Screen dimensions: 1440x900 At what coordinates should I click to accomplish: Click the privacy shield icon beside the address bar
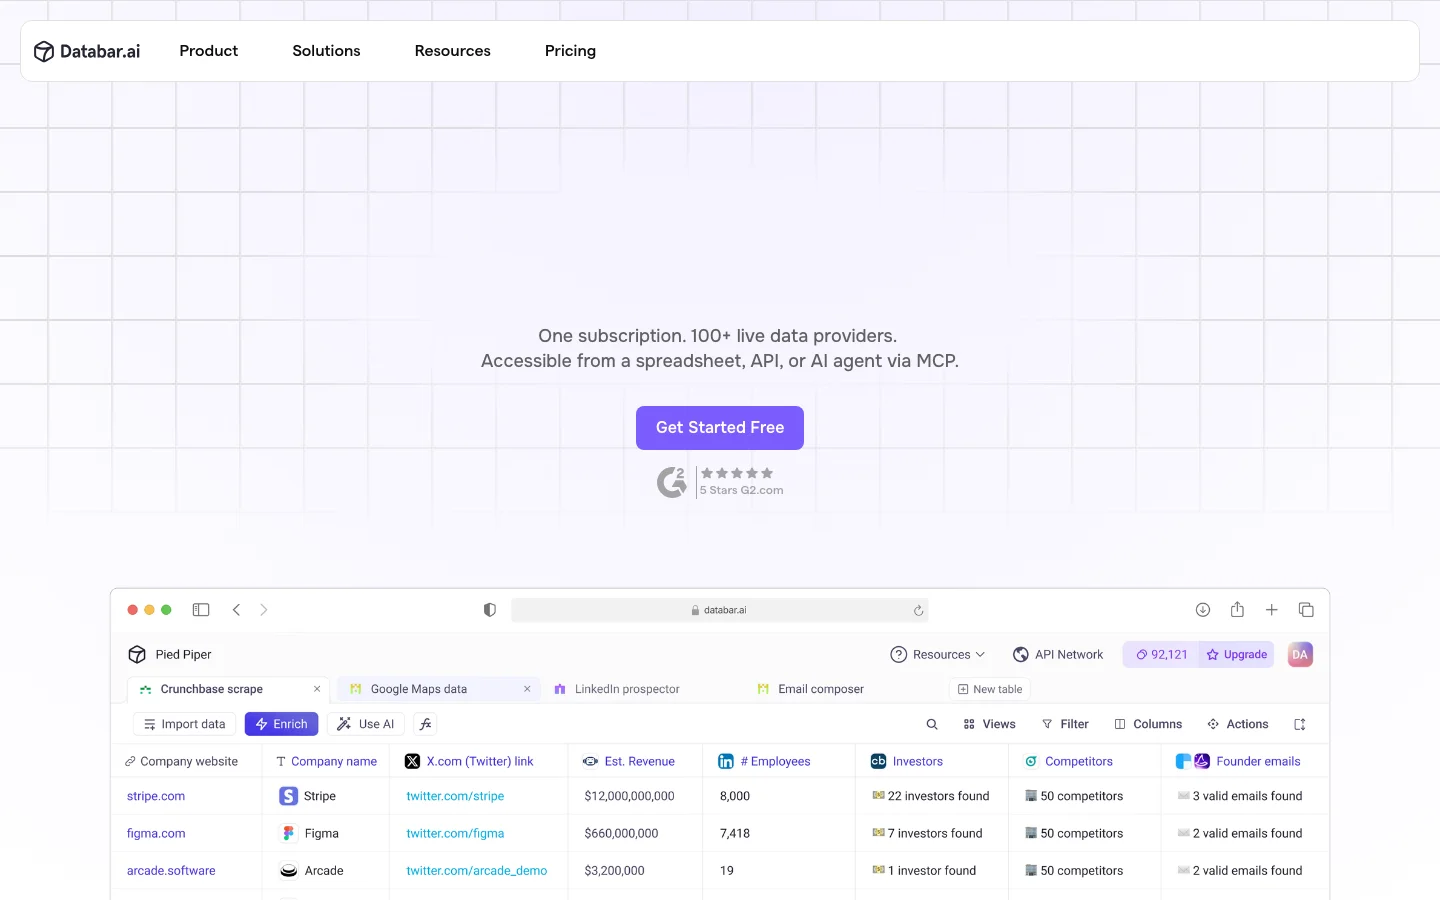tap(490, 610)
